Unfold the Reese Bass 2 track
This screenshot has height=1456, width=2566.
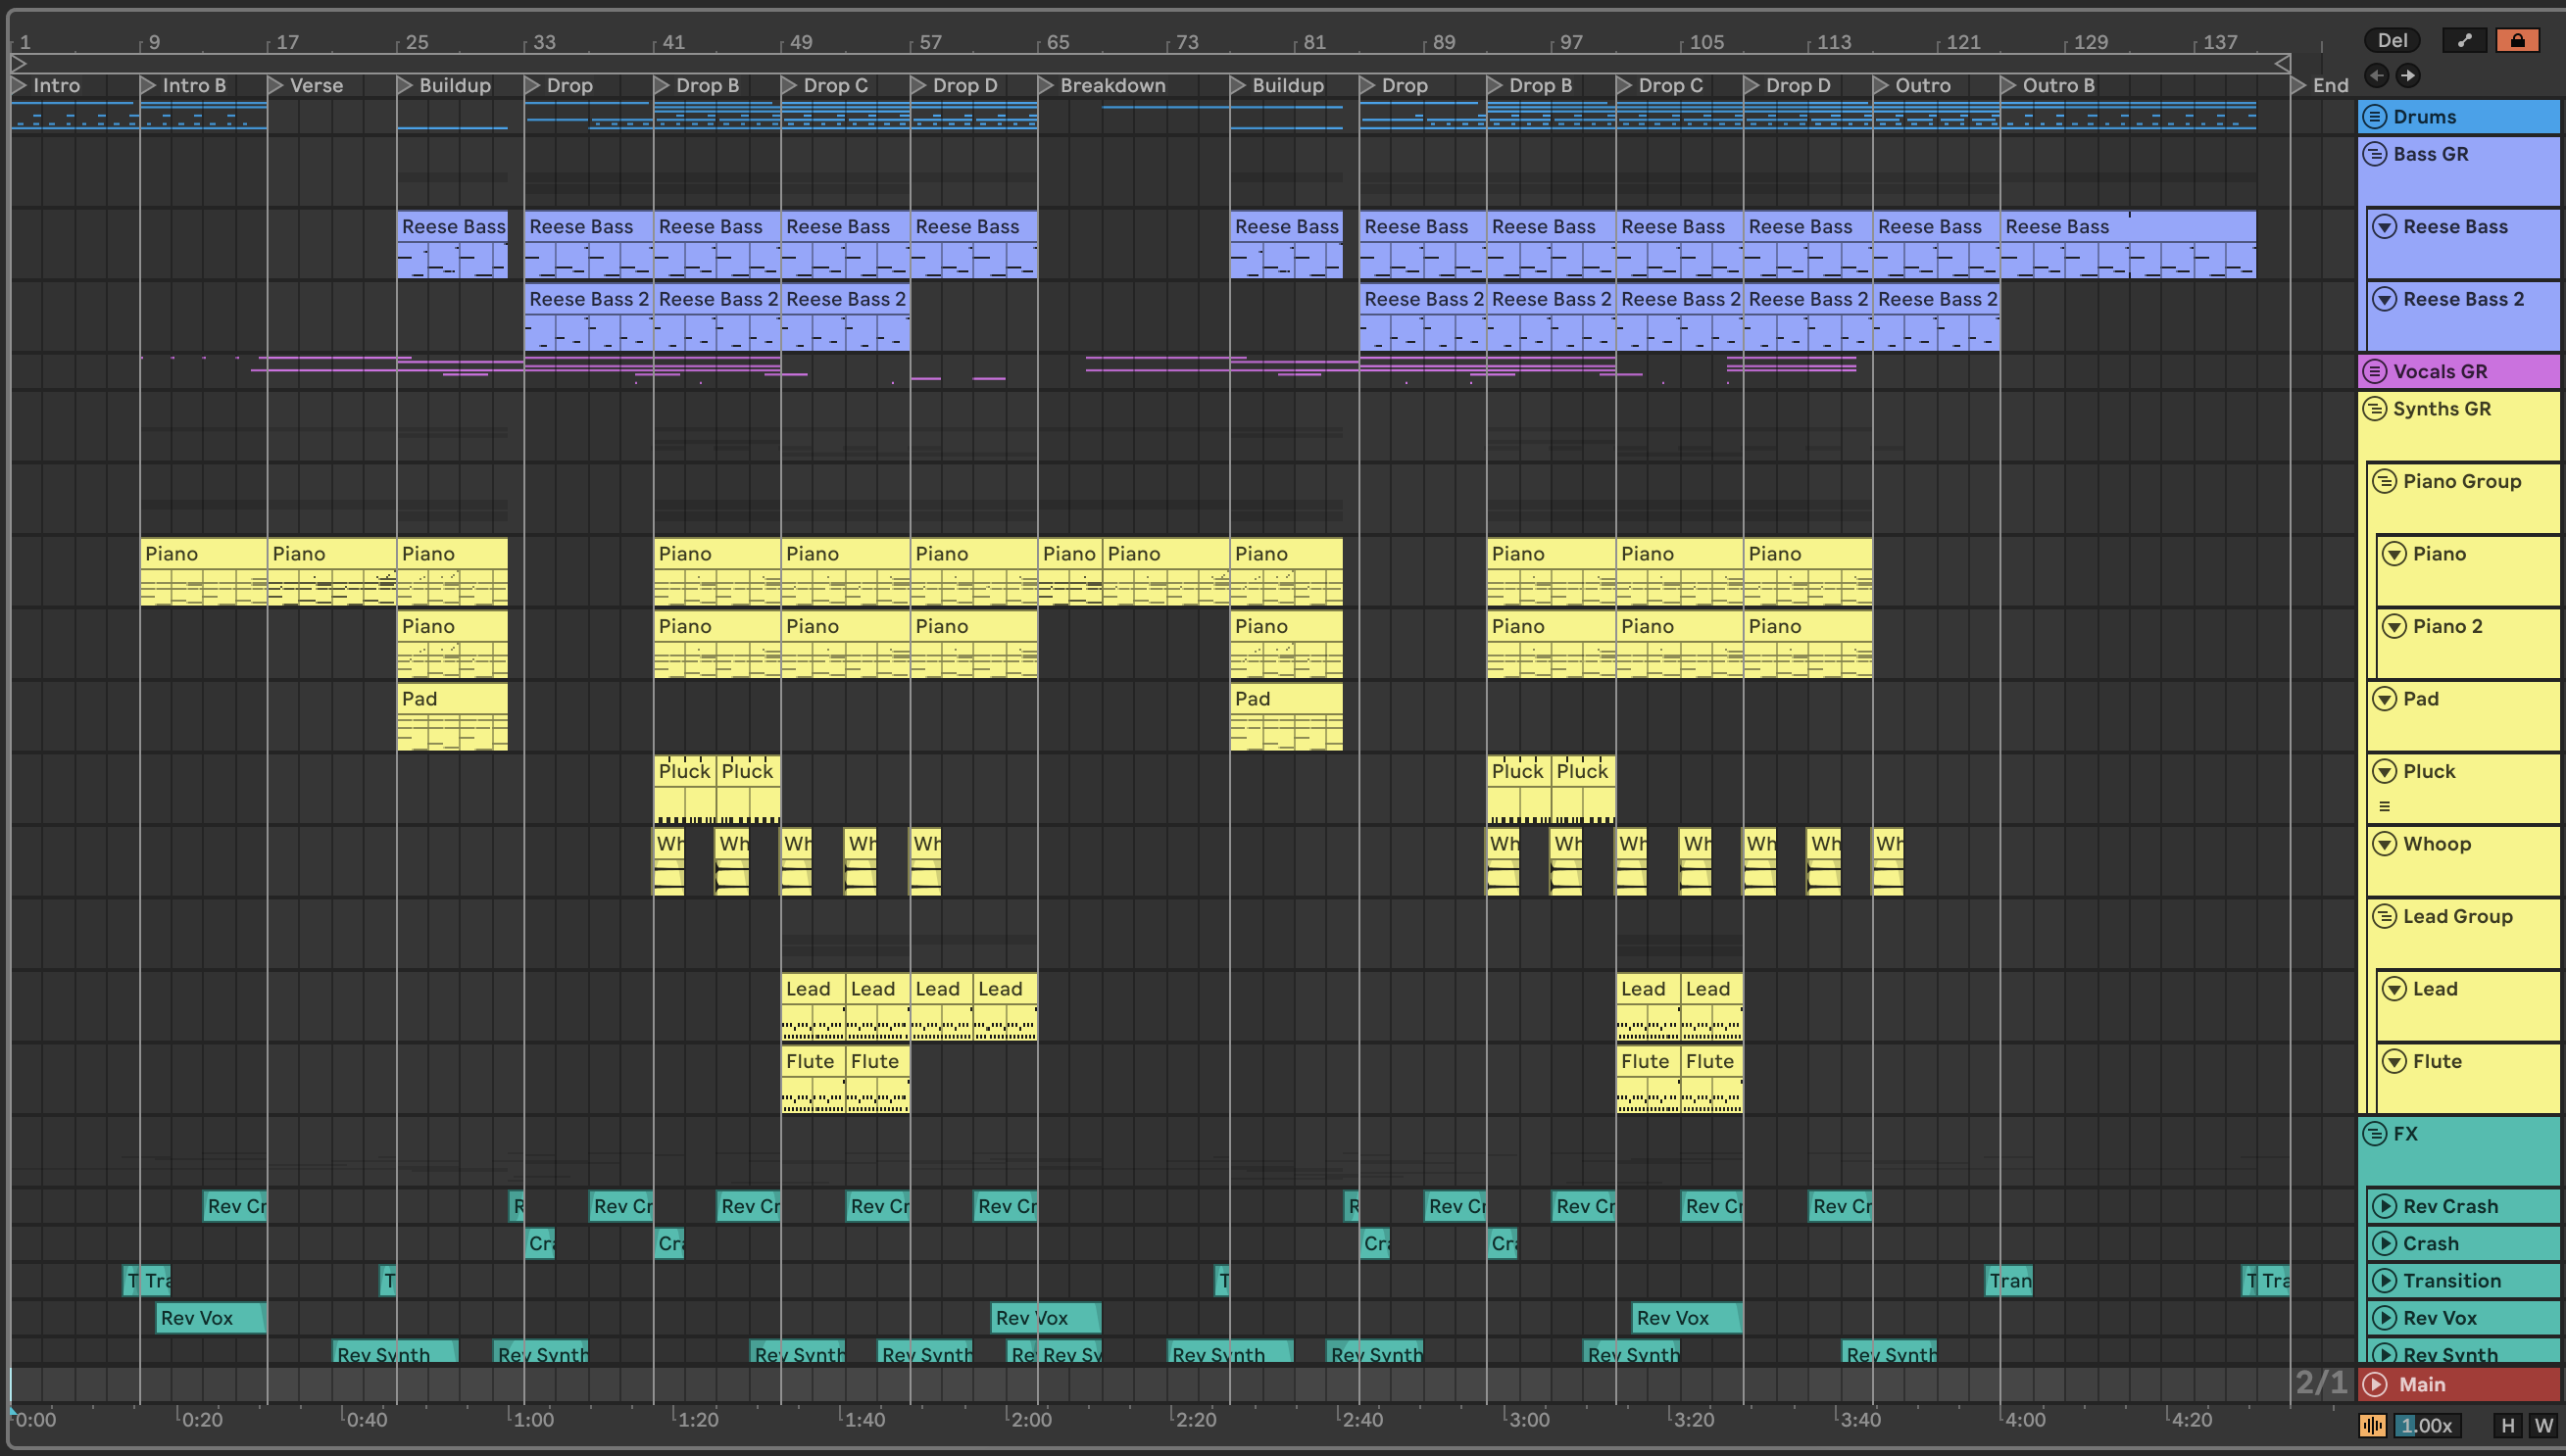2385,299
